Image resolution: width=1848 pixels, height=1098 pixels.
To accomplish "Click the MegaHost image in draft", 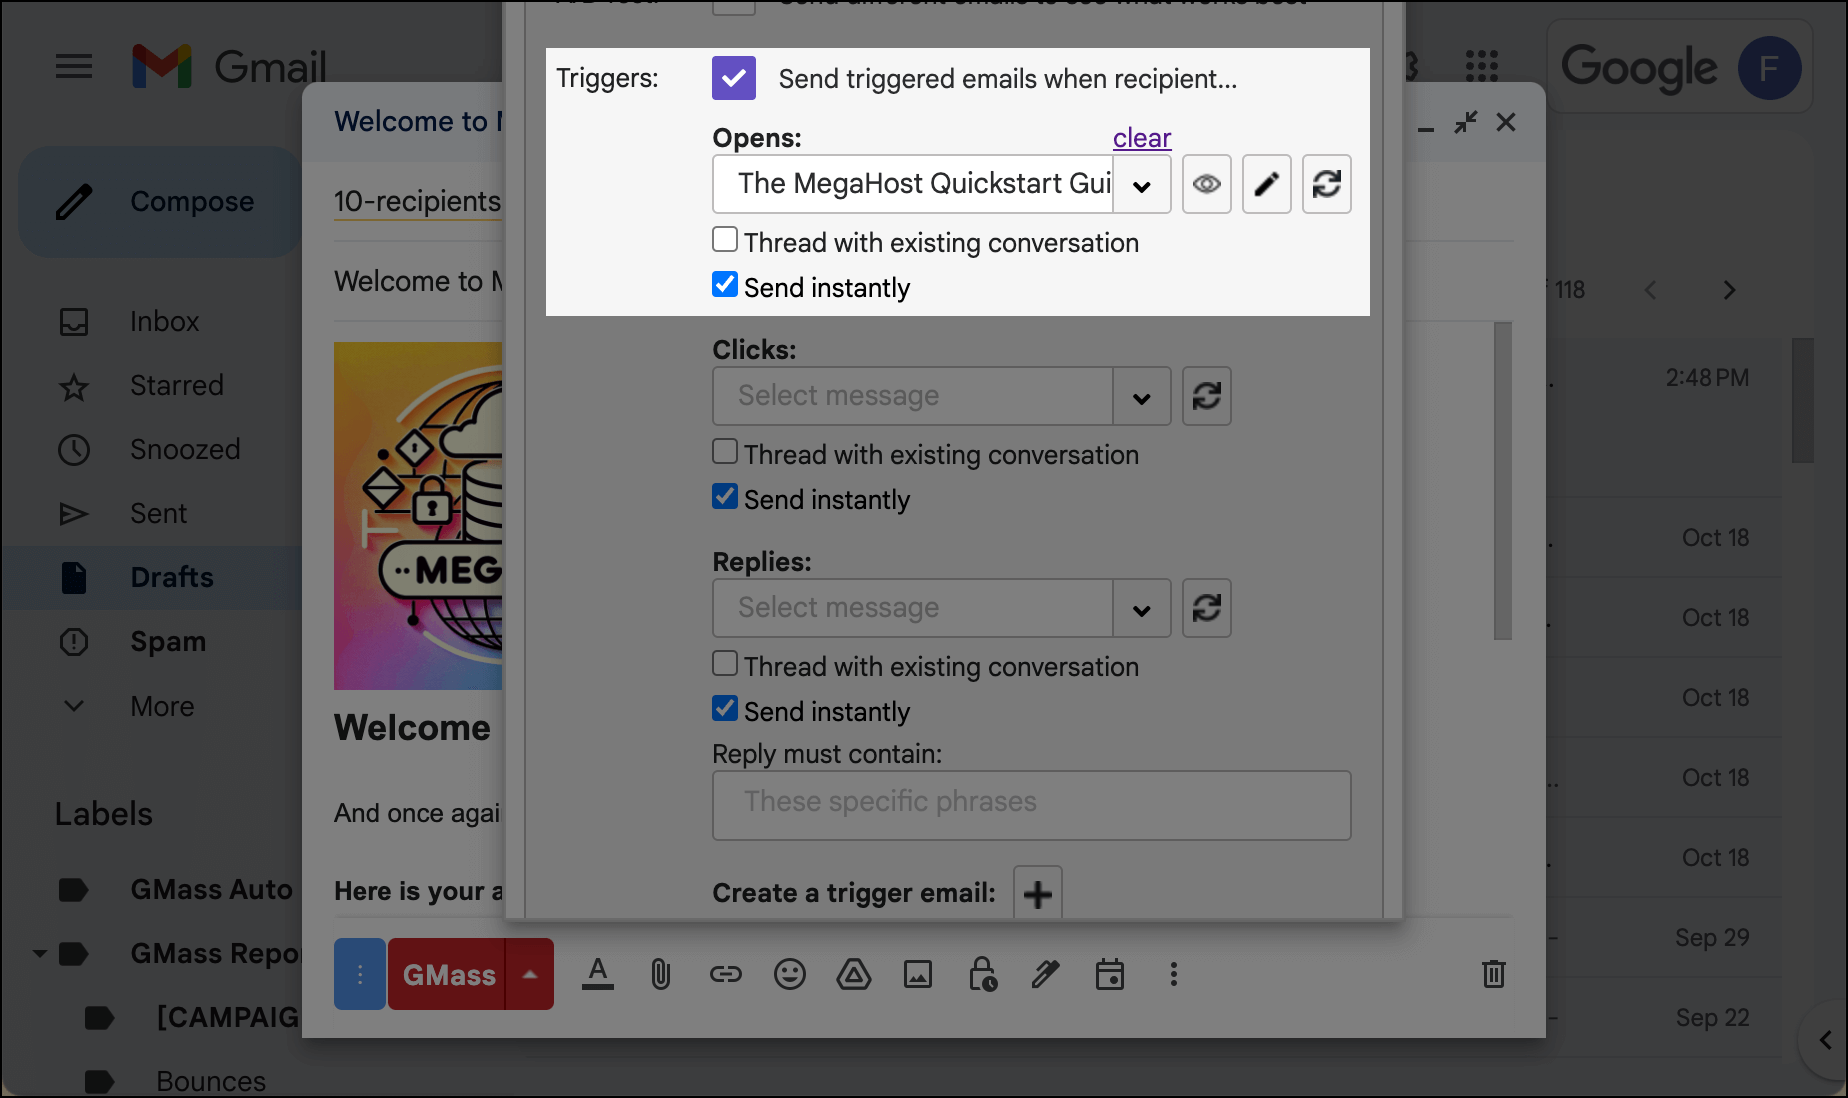I will tap(418, 516).
